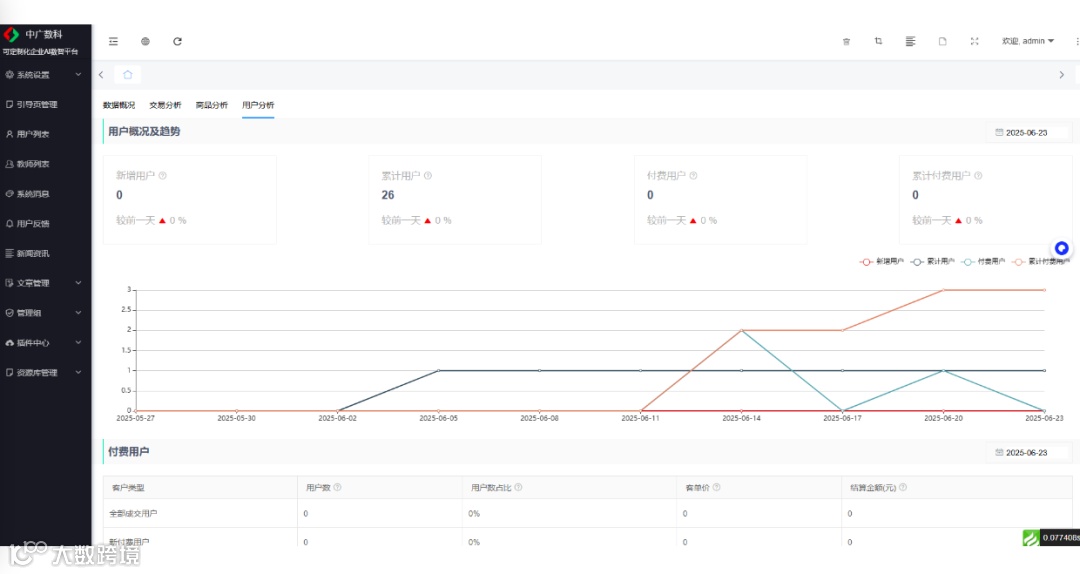Switch to the 数据概况 tab
This screenshot has height=574, width=1080.
(x=119, y=105)
